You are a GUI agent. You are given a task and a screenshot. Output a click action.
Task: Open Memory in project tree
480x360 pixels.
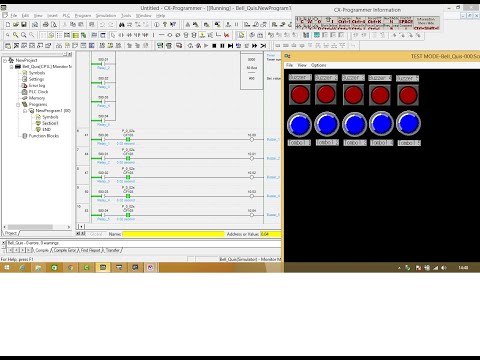tap(37, 98)
